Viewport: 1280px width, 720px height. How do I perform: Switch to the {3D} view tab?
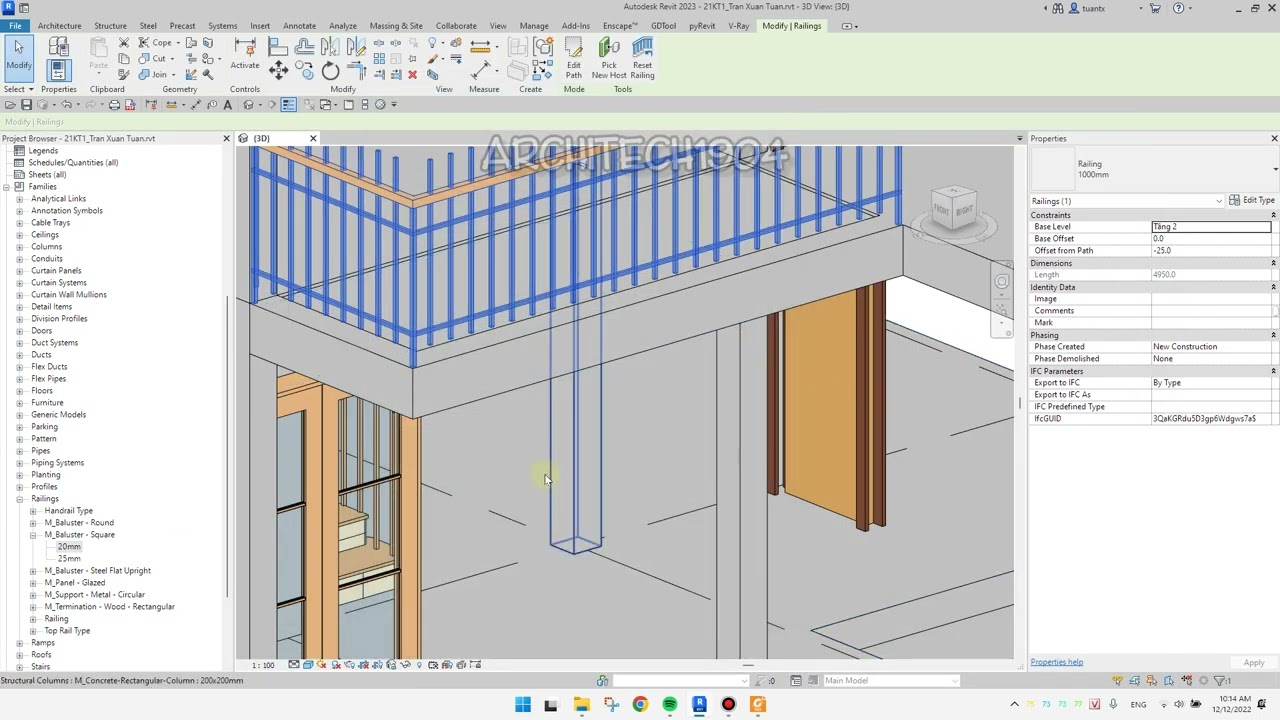click(261, 138)
